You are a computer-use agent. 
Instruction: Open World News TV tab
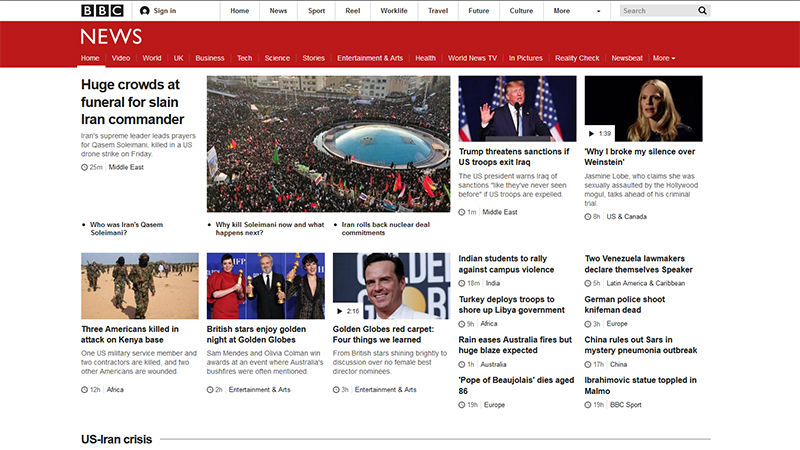pos(472,58)
